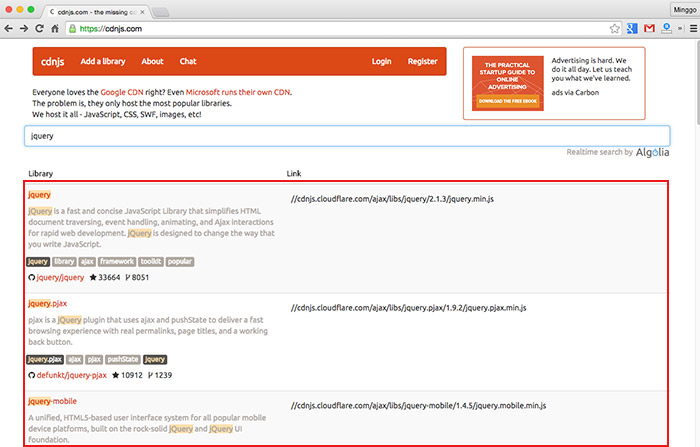
Task: Open the Register link
Action: (422, 61)
